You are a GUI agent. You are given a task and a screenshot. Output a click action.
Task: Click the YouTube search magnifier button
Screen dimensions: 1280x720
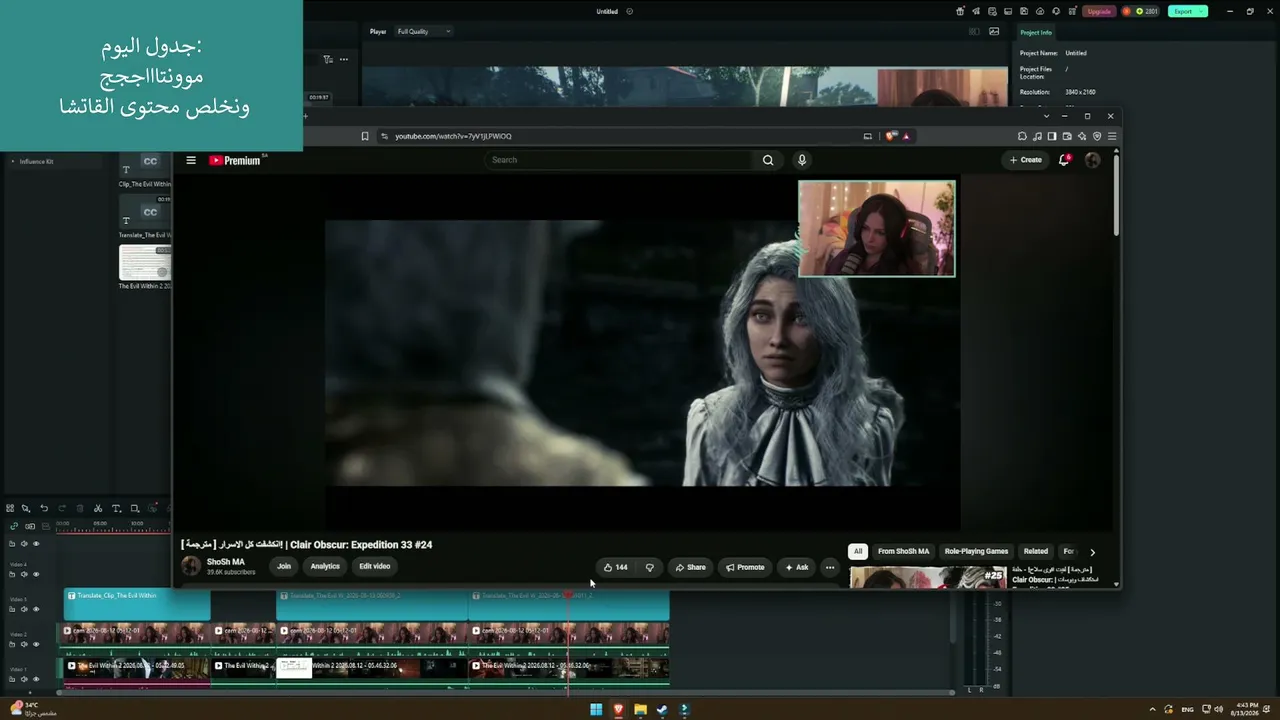click(768, 160)
